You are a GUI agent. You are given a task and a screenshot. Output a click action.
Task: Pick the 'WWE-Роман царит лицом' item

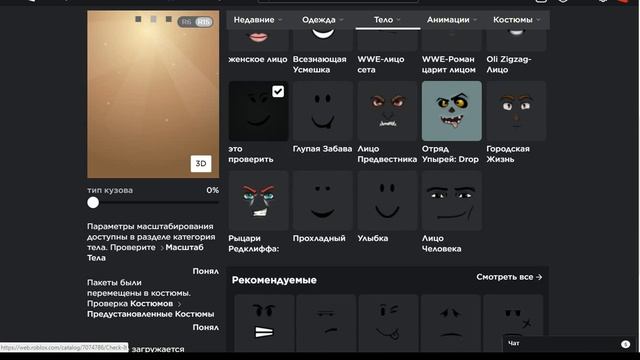tap(452, 40)
